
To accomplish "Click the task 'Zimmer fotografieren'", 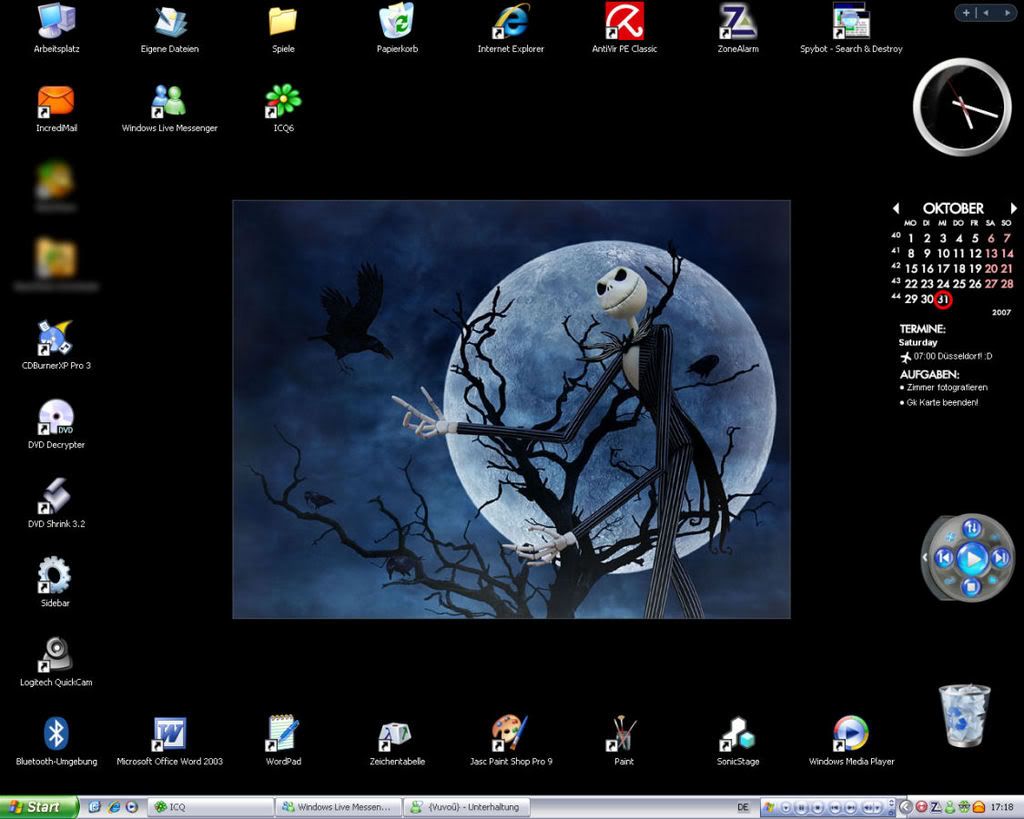I will click(x=944, y=387).
